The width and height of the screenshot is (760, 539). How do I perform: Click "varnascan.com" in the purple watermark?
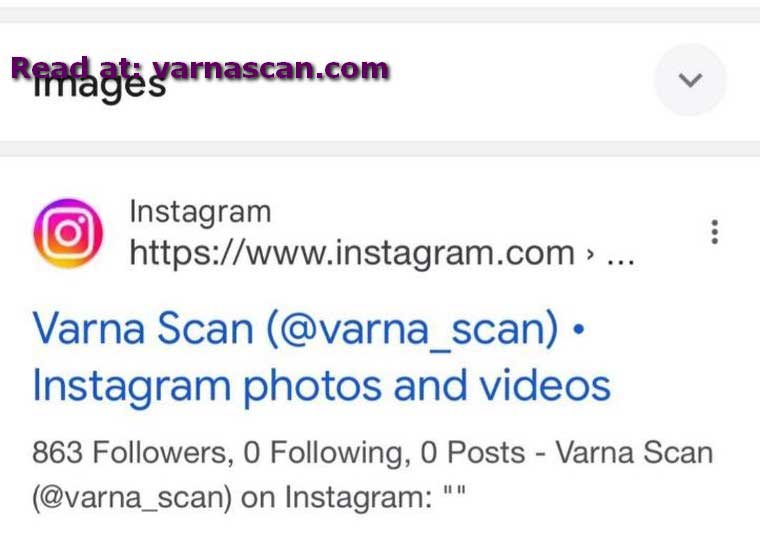pos(271,69)
